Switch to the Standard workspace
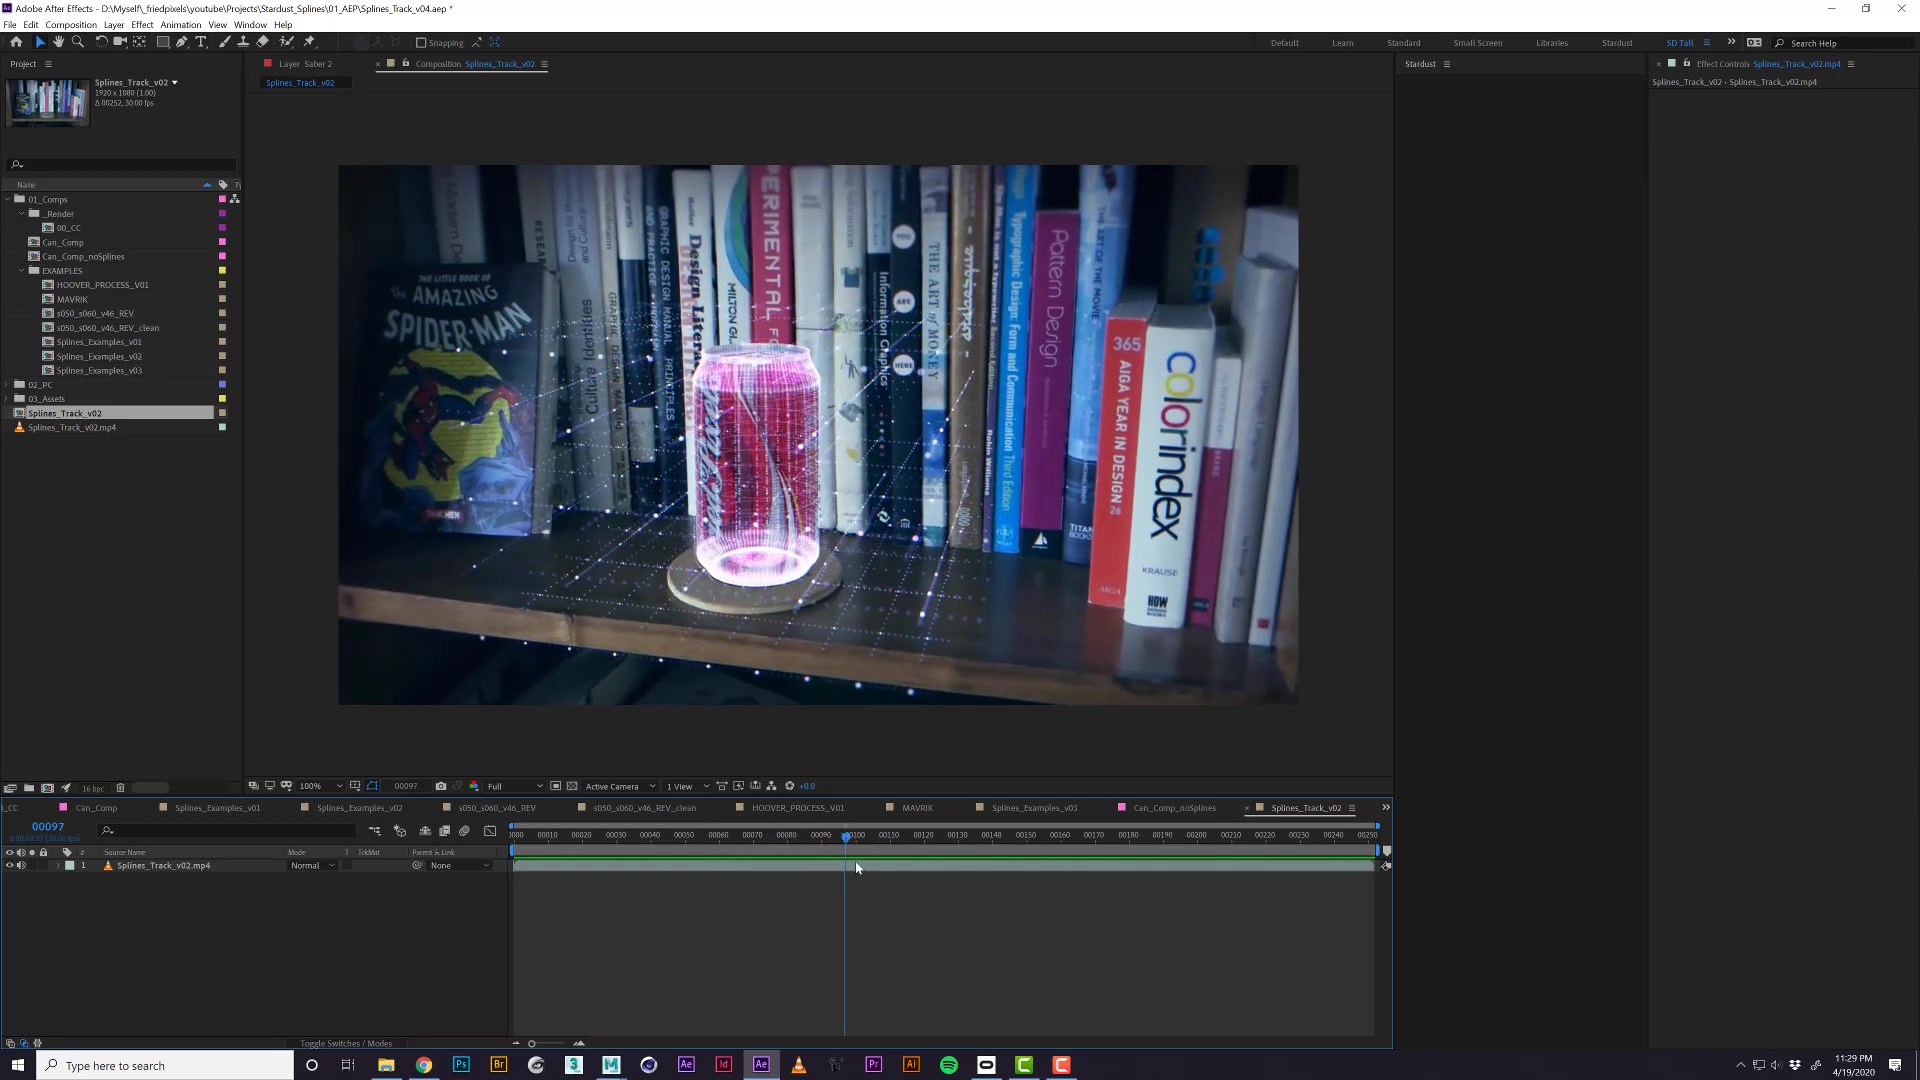Screen dimensions: 1920x1080 click(1403, 43)
